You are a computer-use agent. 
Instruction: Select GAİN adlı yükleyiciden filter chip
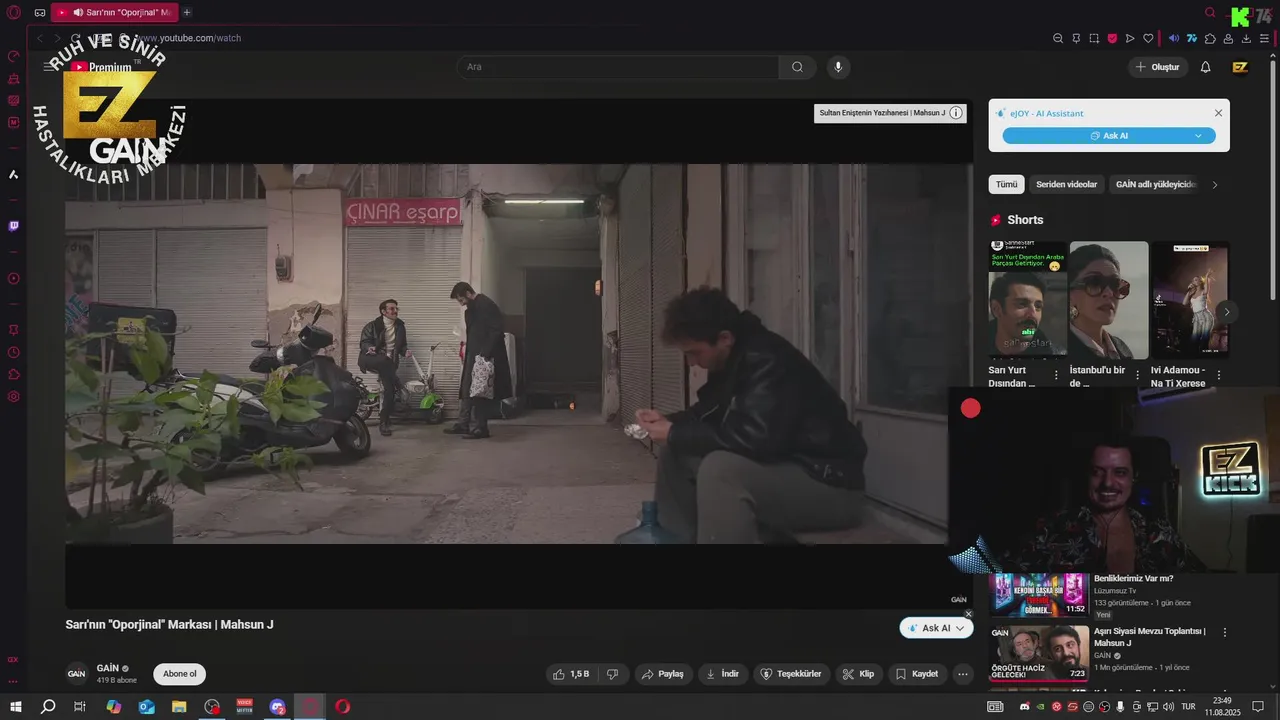pyautogui.click(x=1155, y=184)
